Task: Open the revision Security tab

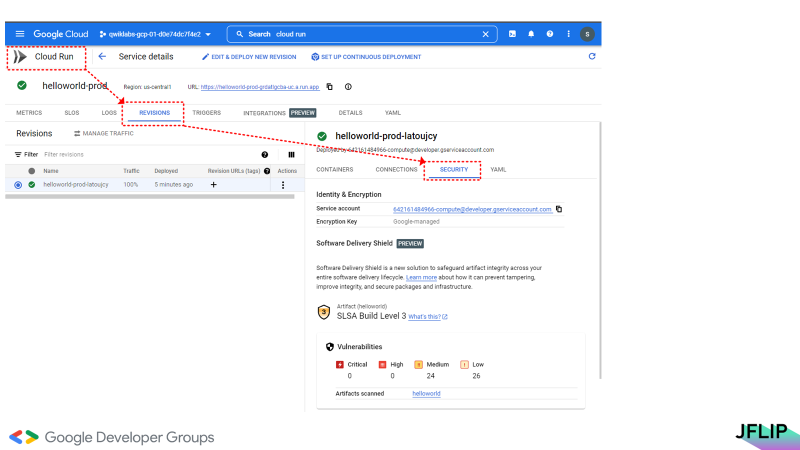Action: coord(454,169)
